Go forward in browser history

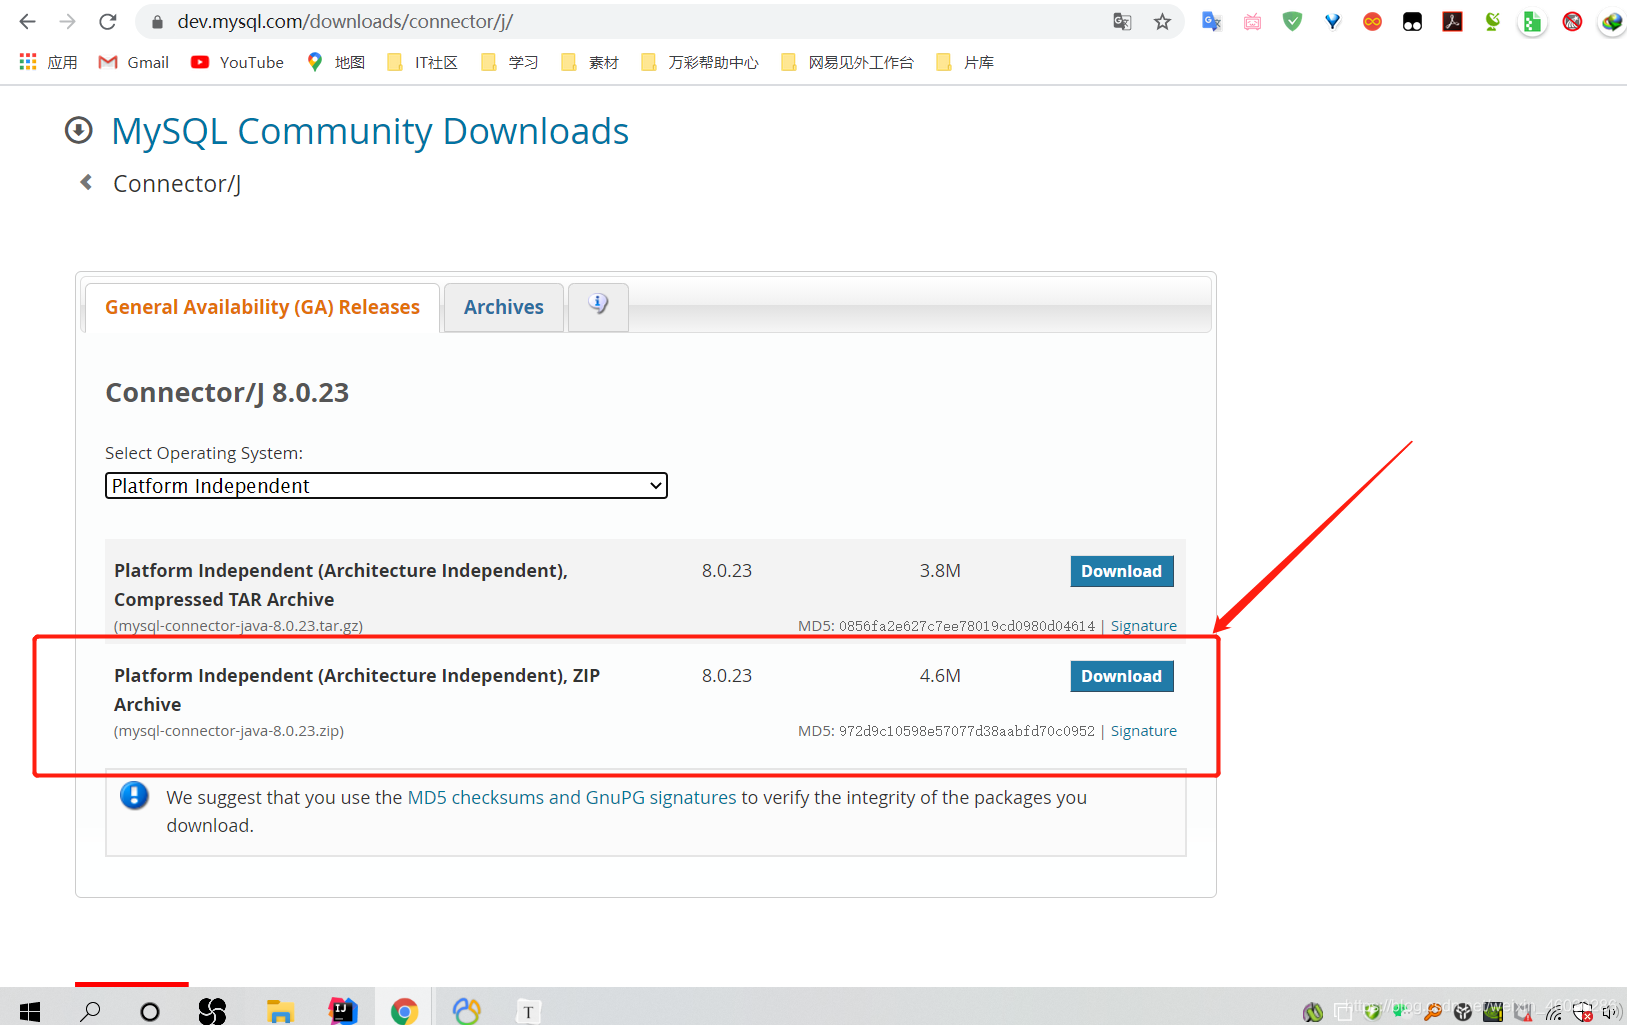coord(67,21)
